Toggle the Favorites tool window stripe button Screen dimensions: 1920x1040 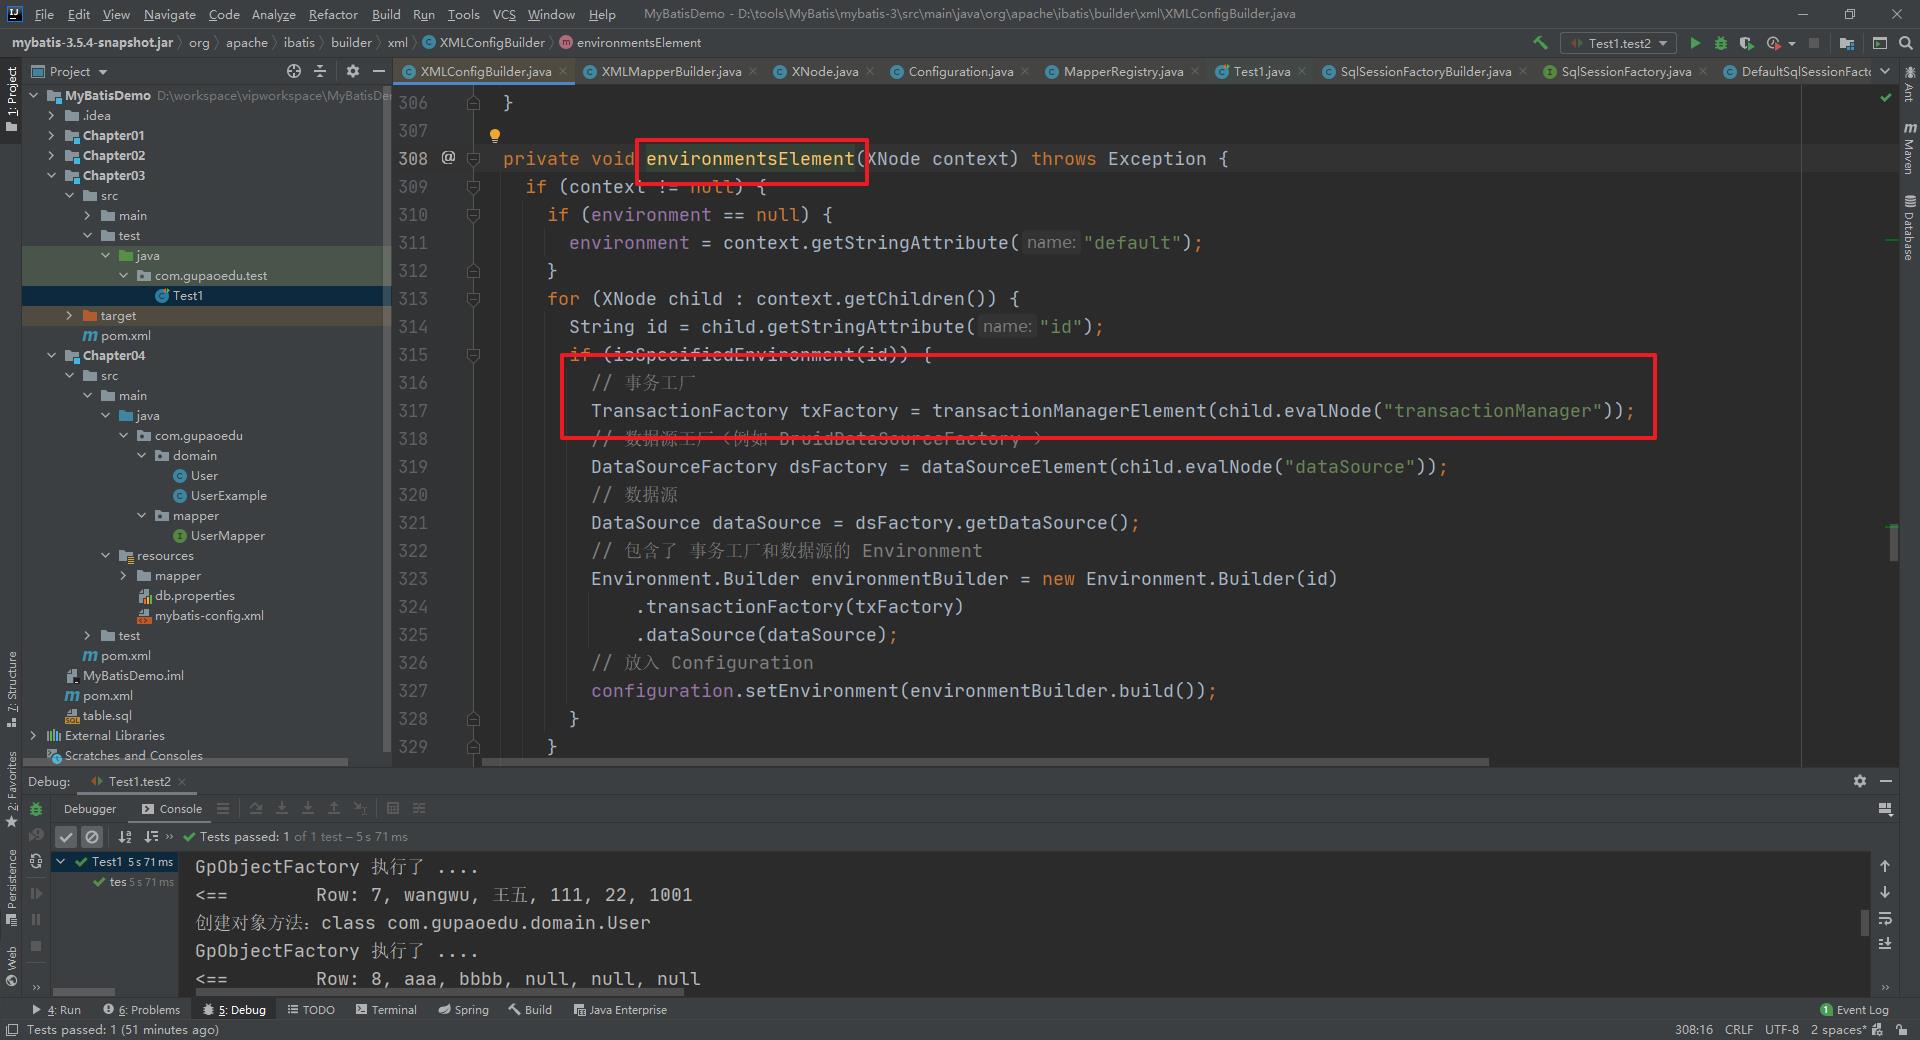coord(11,789)
